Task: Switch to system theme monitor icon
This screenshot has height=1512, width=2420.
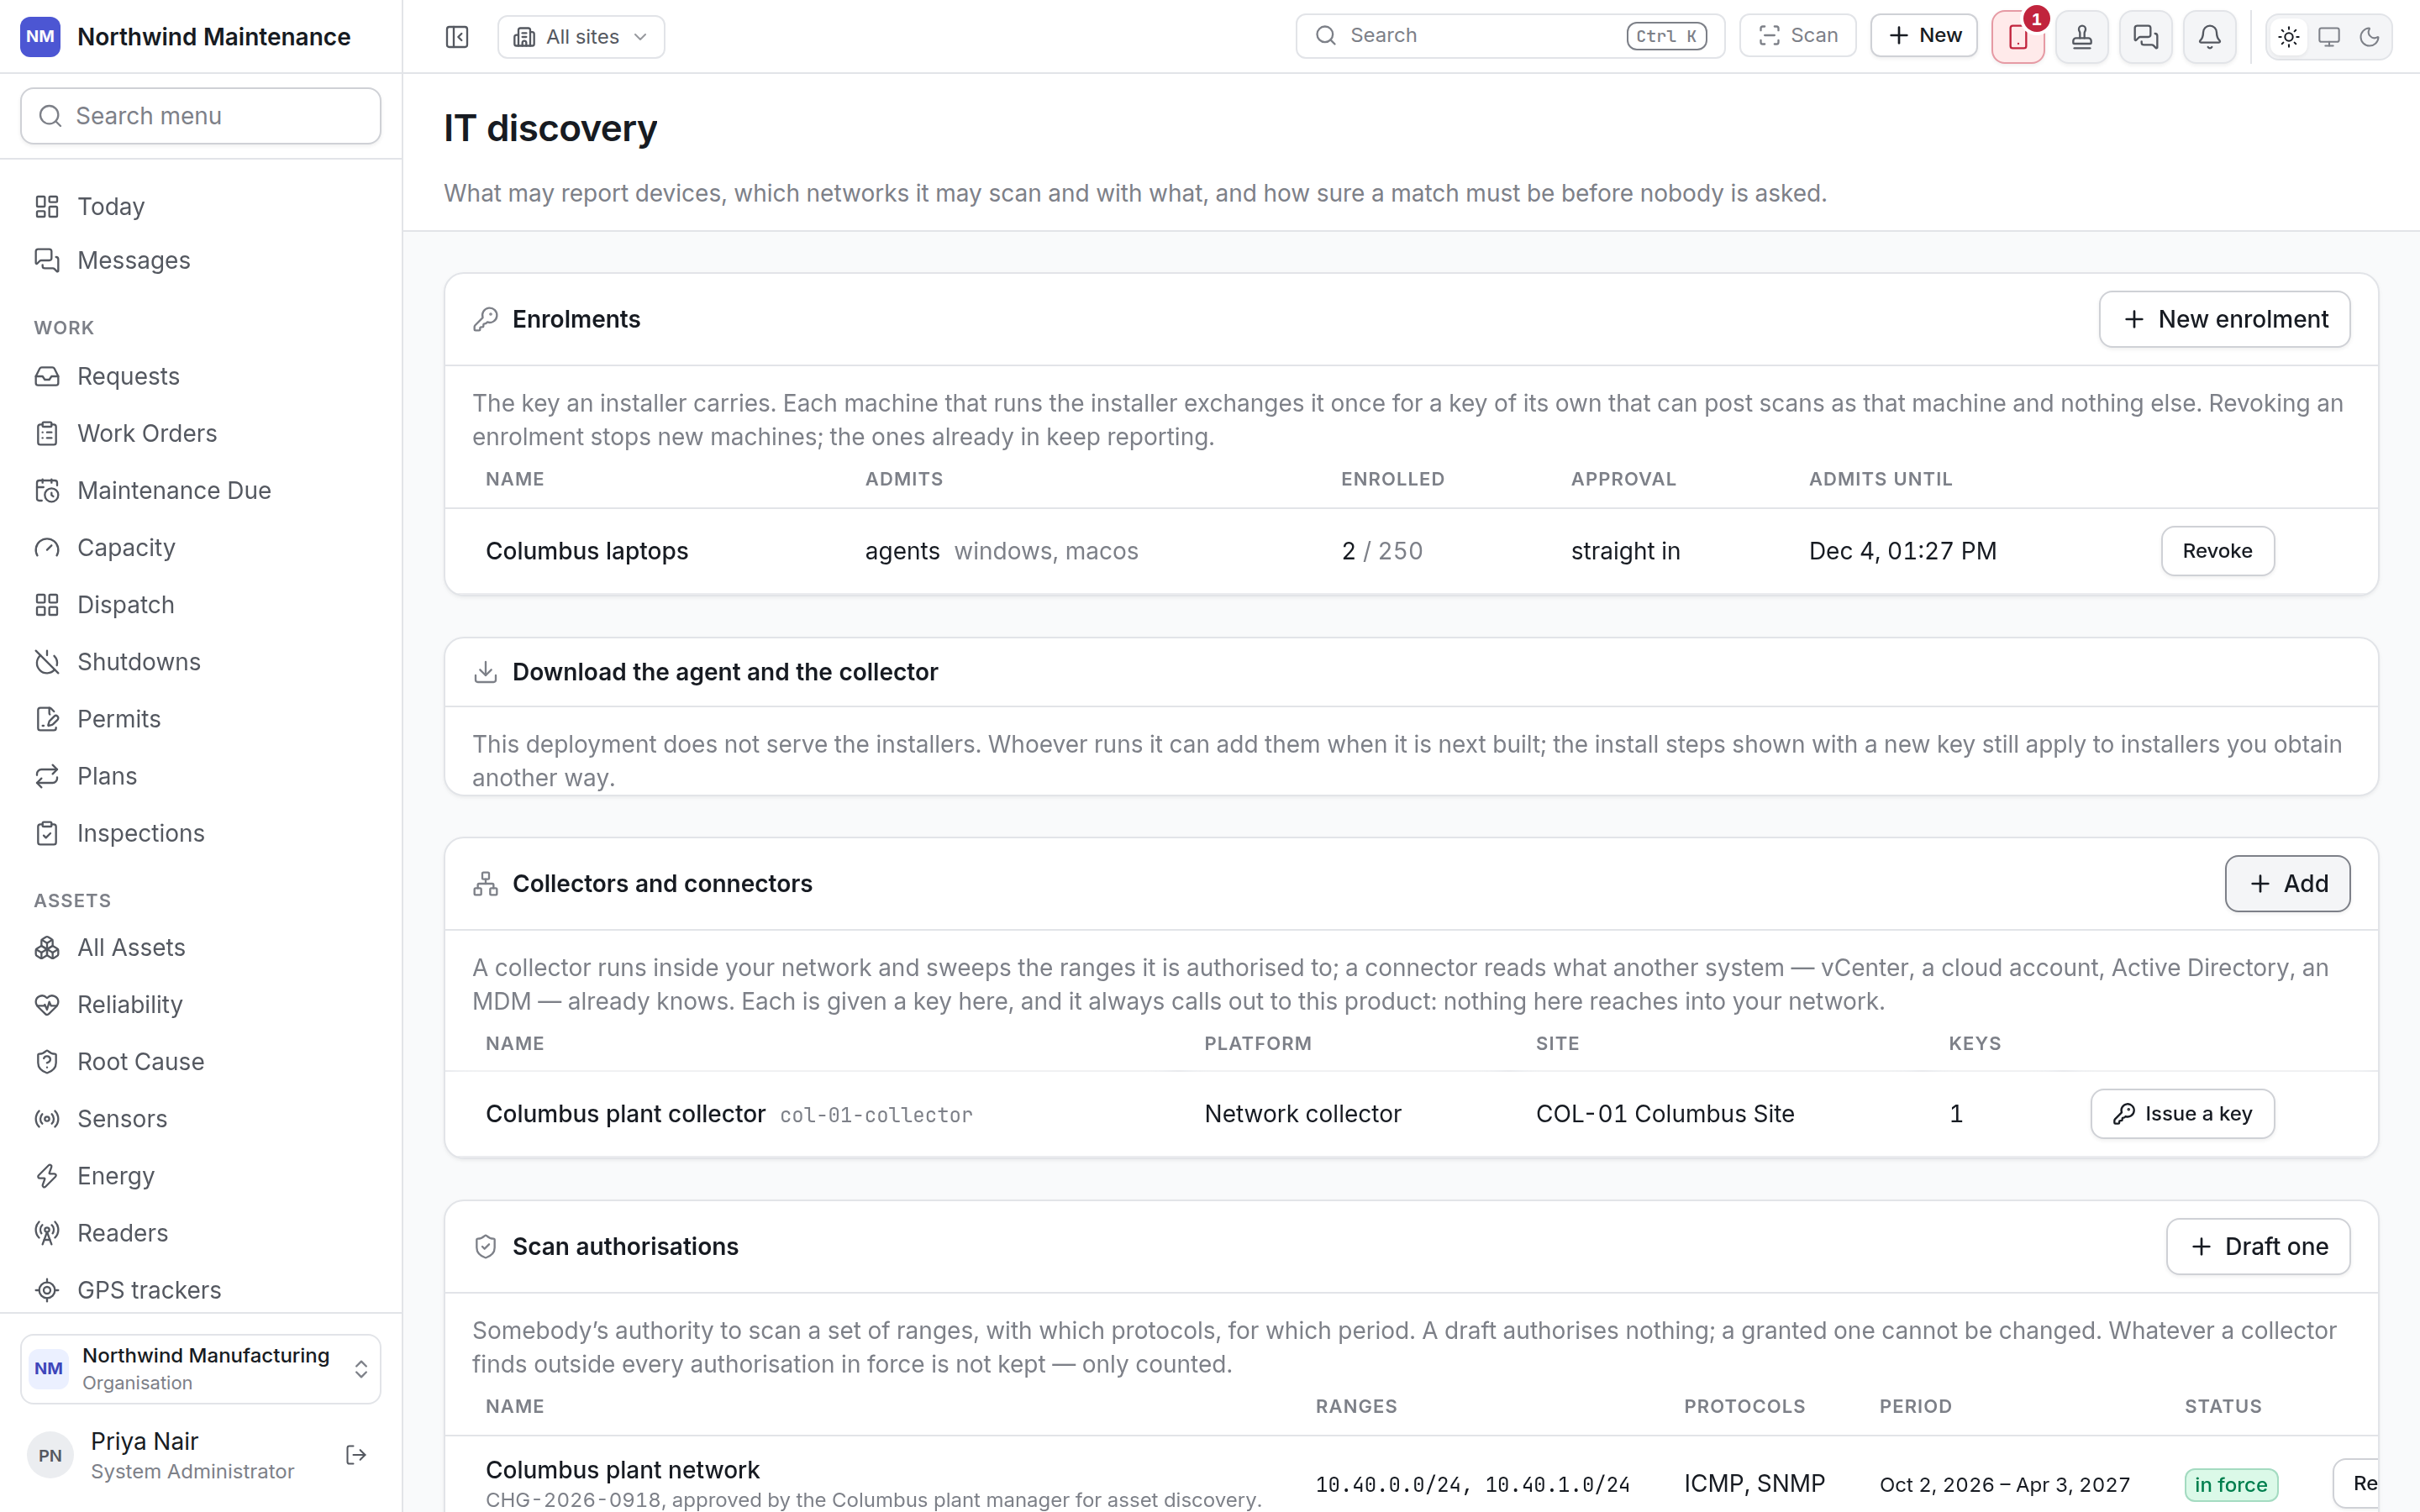Action: click(x=2329, y=37)
